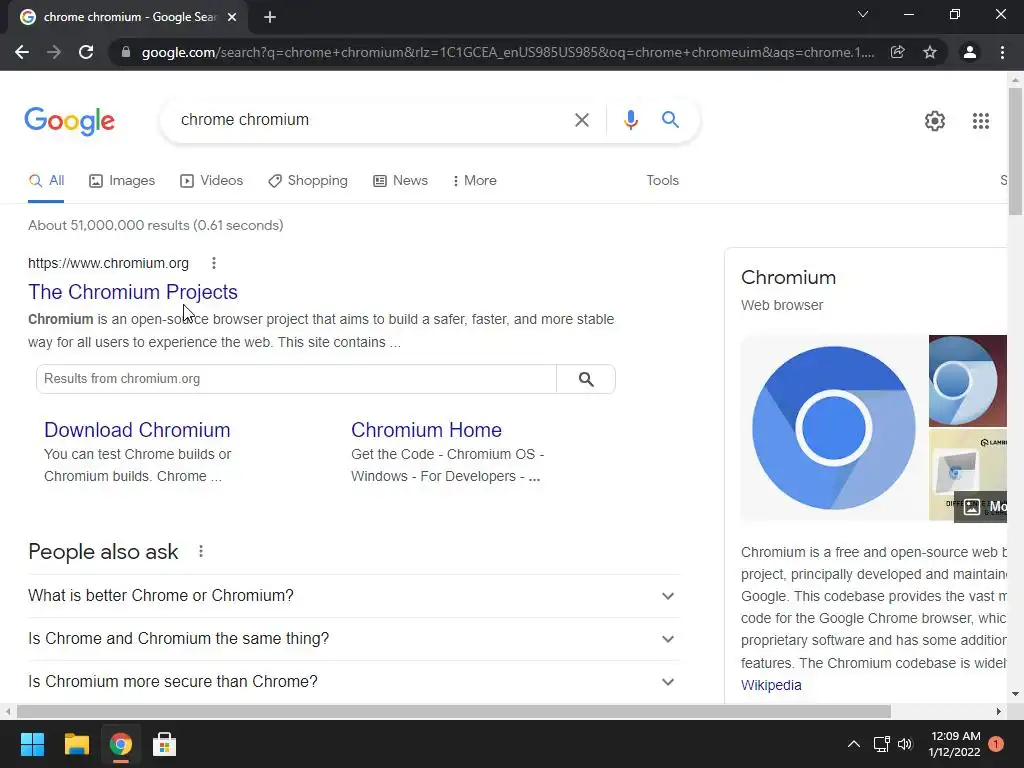Viewport: 1024px width, 768px height.
Task: Open the Windows Start menu
Action: click(x=32, y=744)
